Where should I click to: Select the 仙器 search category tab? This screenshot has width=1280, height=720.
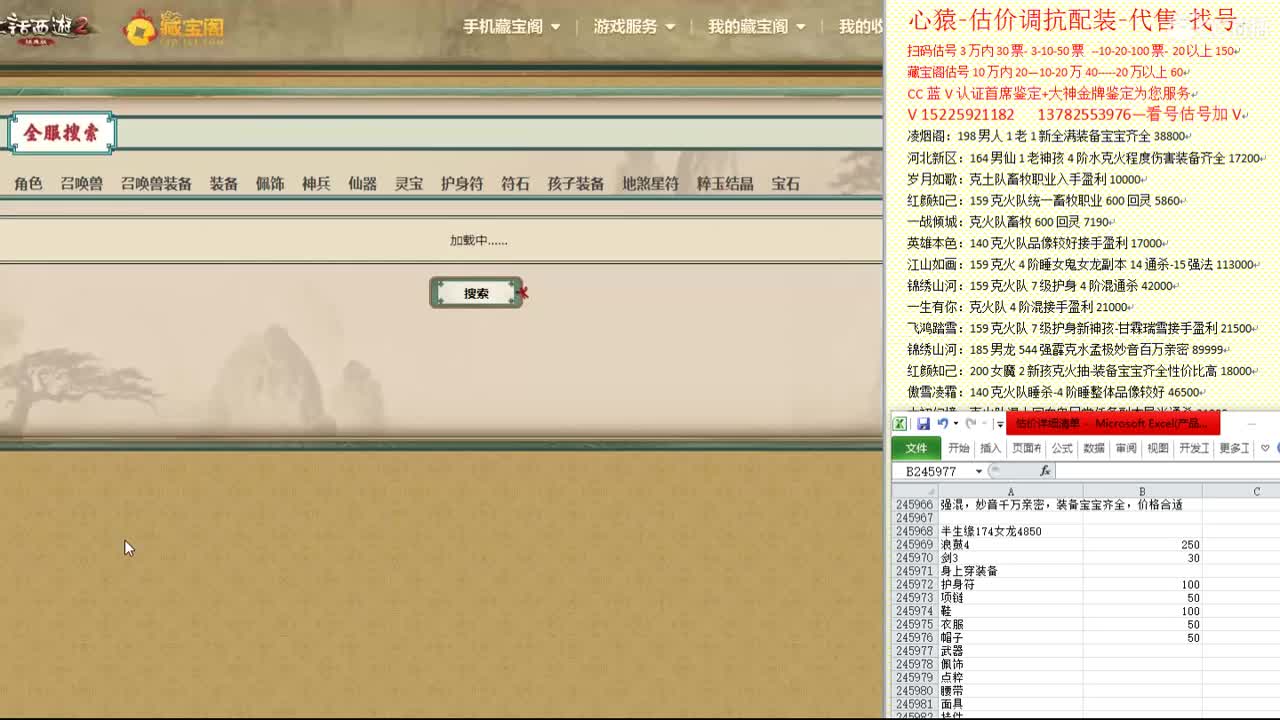pos(362,184)
